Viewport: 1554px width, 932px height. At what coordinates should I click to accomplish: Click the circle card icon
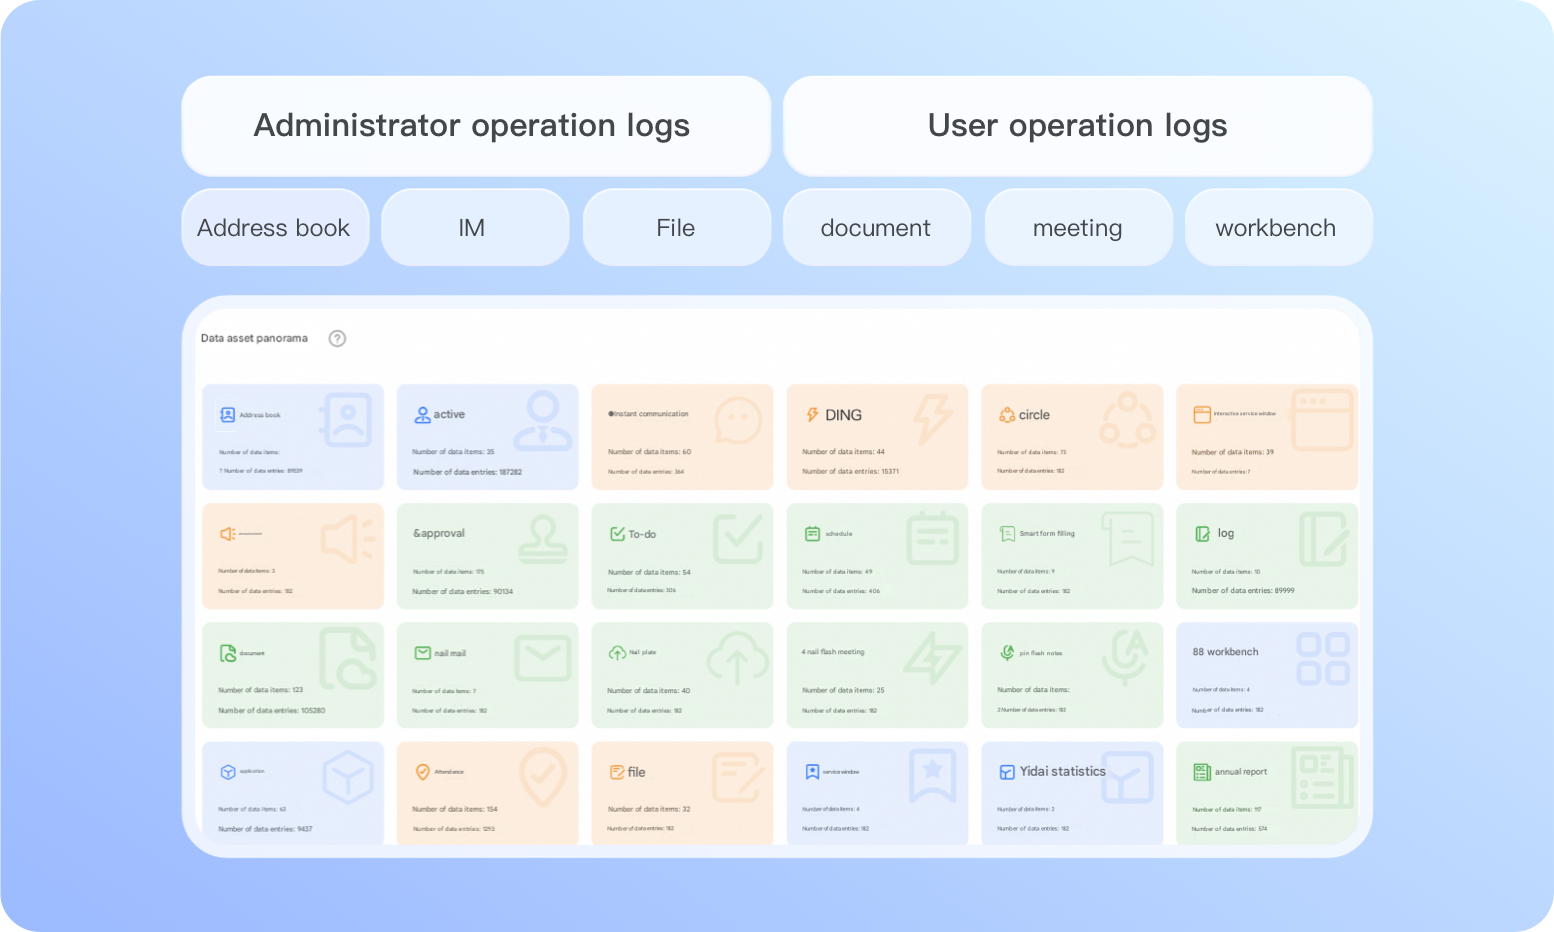(x=1007, y=415)
